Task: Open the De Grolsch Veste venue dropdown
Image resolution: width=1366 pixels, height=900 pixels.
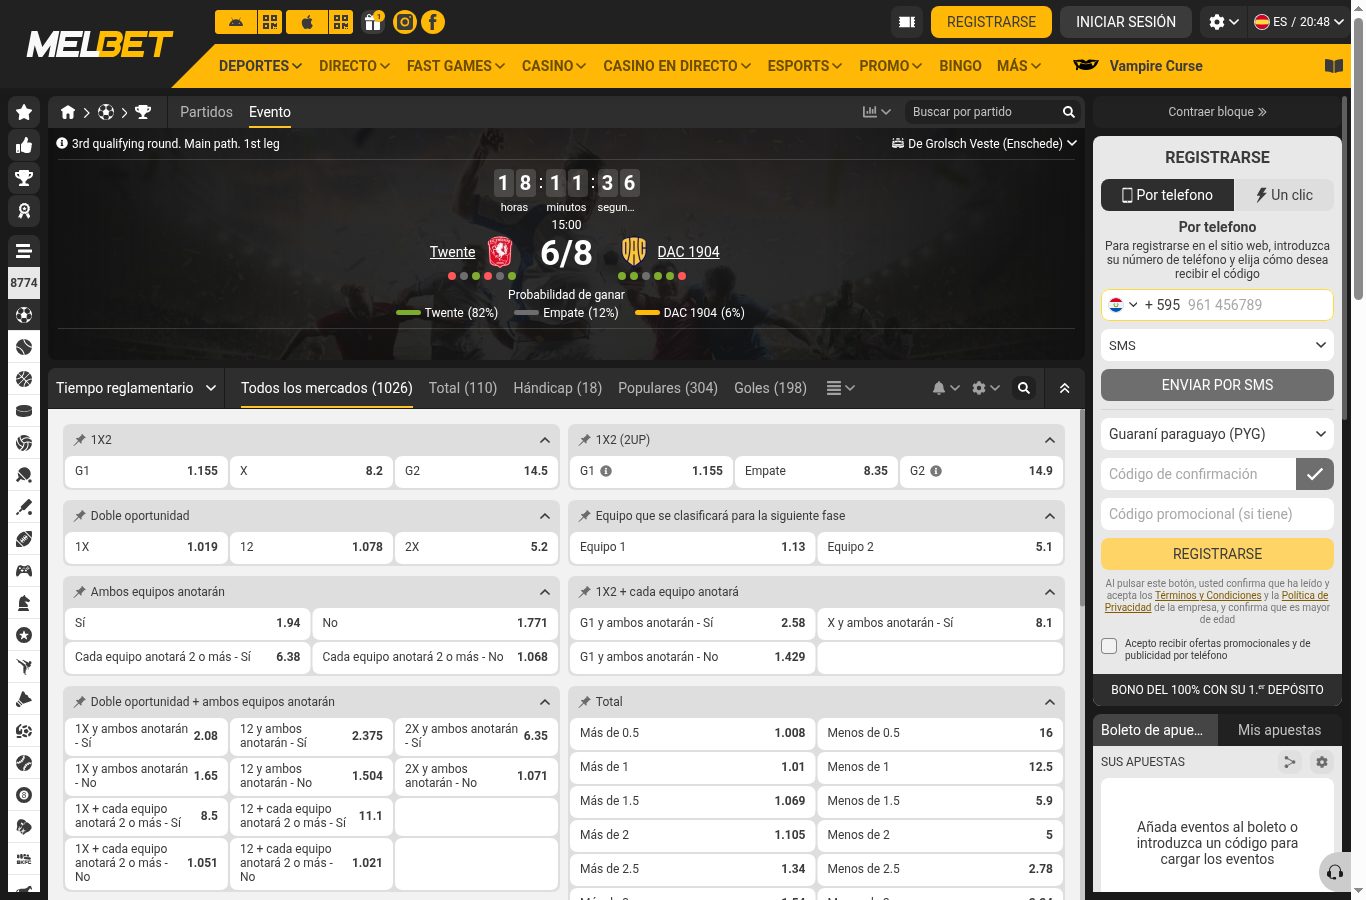Action: pyautogui.click(x=984, y=144)
